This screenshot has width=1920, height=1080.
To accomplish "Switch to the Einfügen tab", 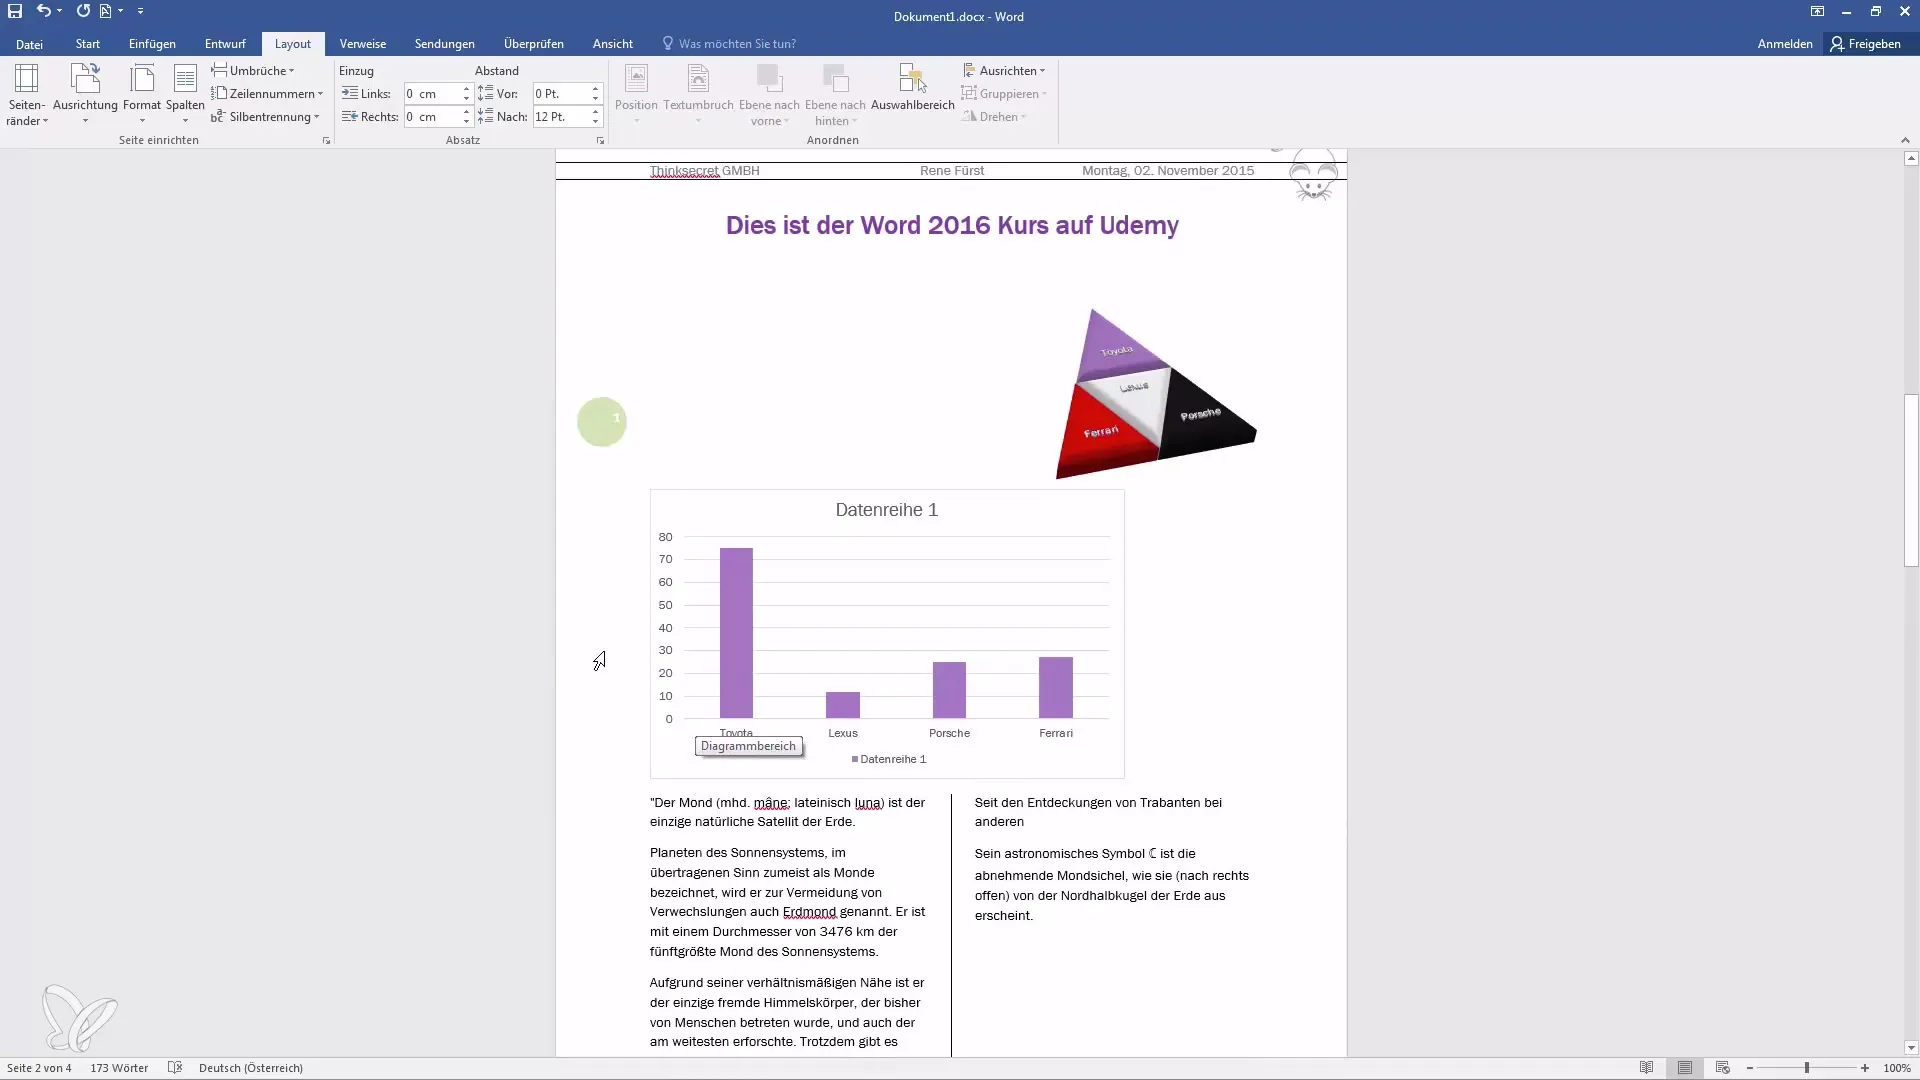I will [x=152, y=44].
